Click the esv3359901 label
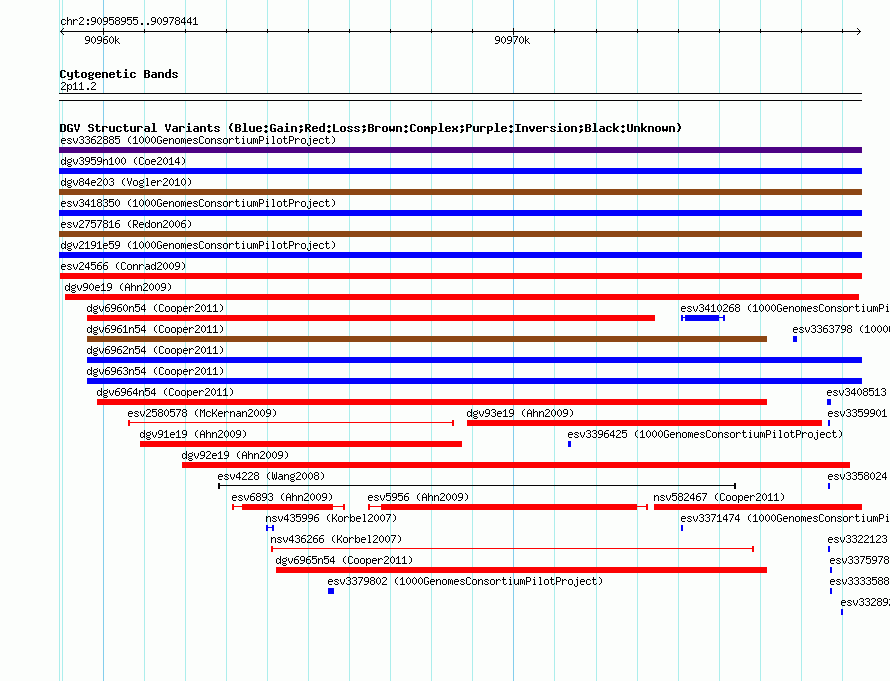This screenshot has width=890, height=681. [x=857, y=413]
